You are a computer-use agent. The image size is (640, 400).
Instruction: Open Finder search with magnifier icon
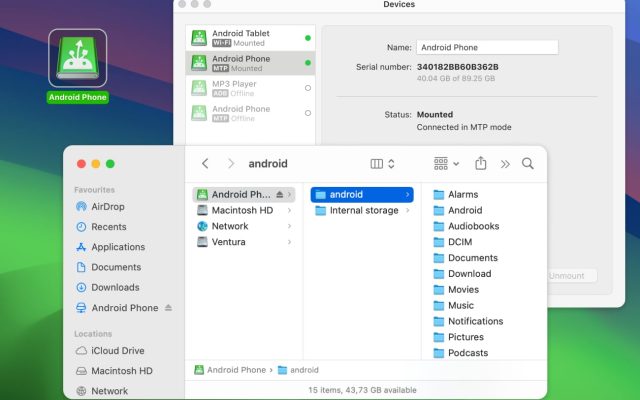tap(528, 164)
